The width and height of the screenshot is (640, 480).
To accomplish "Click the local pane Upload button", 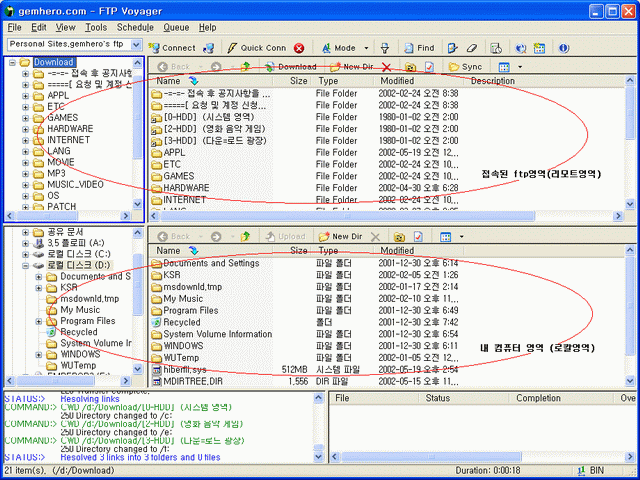I will (285, 236).
